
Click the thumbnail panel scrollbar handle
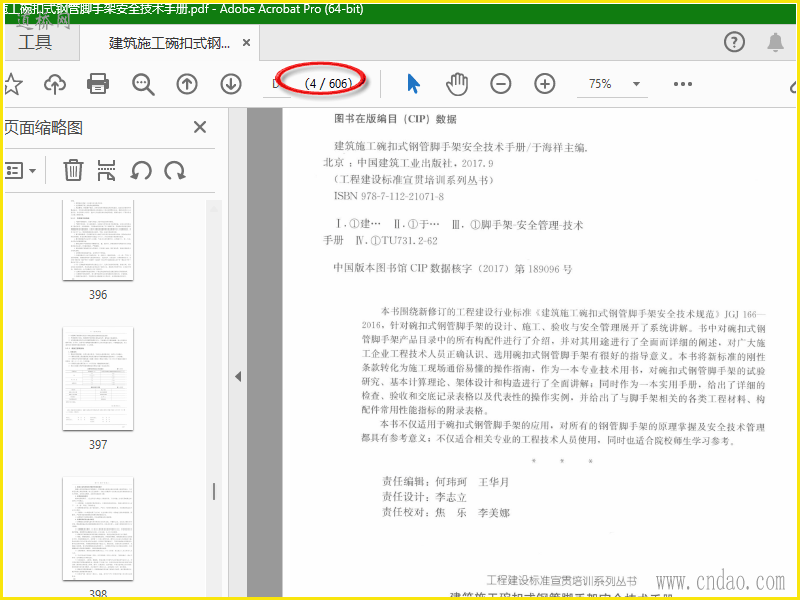[214, 491]
